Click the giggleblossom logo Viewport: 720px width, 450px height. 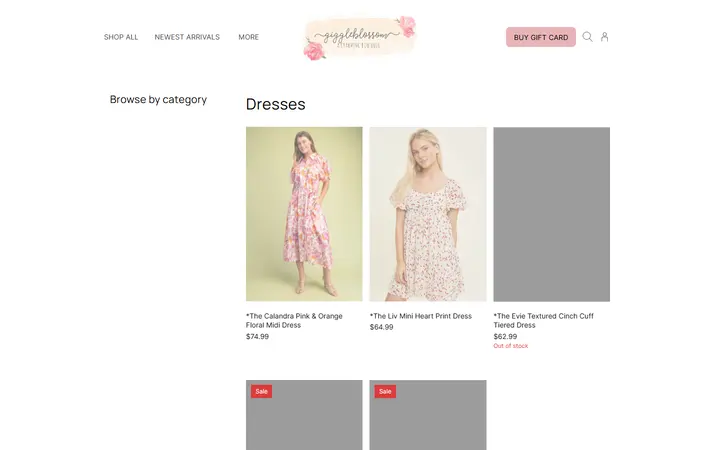tap(360, 38)
